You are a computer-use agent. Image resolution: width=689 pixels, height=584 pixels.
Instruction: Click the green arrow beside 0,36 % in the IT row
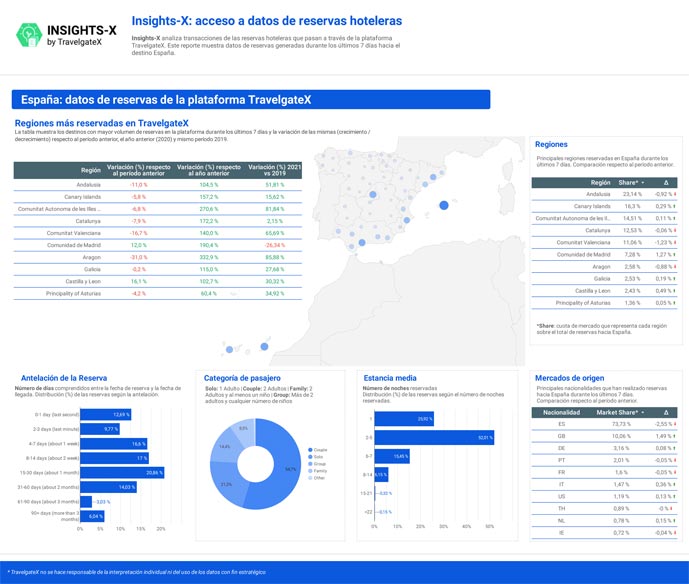click(675, 484)
